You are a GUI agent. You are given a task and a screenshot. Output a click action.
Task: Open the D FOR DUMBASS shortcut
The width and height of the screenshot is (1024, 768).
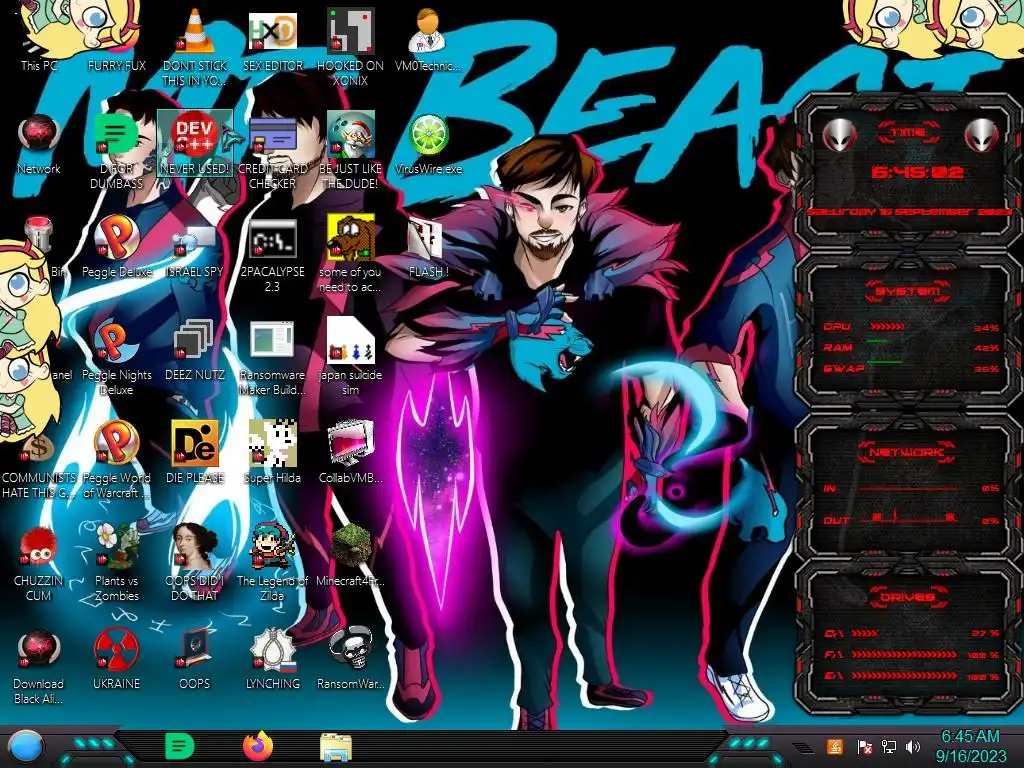tap(116, 150)
